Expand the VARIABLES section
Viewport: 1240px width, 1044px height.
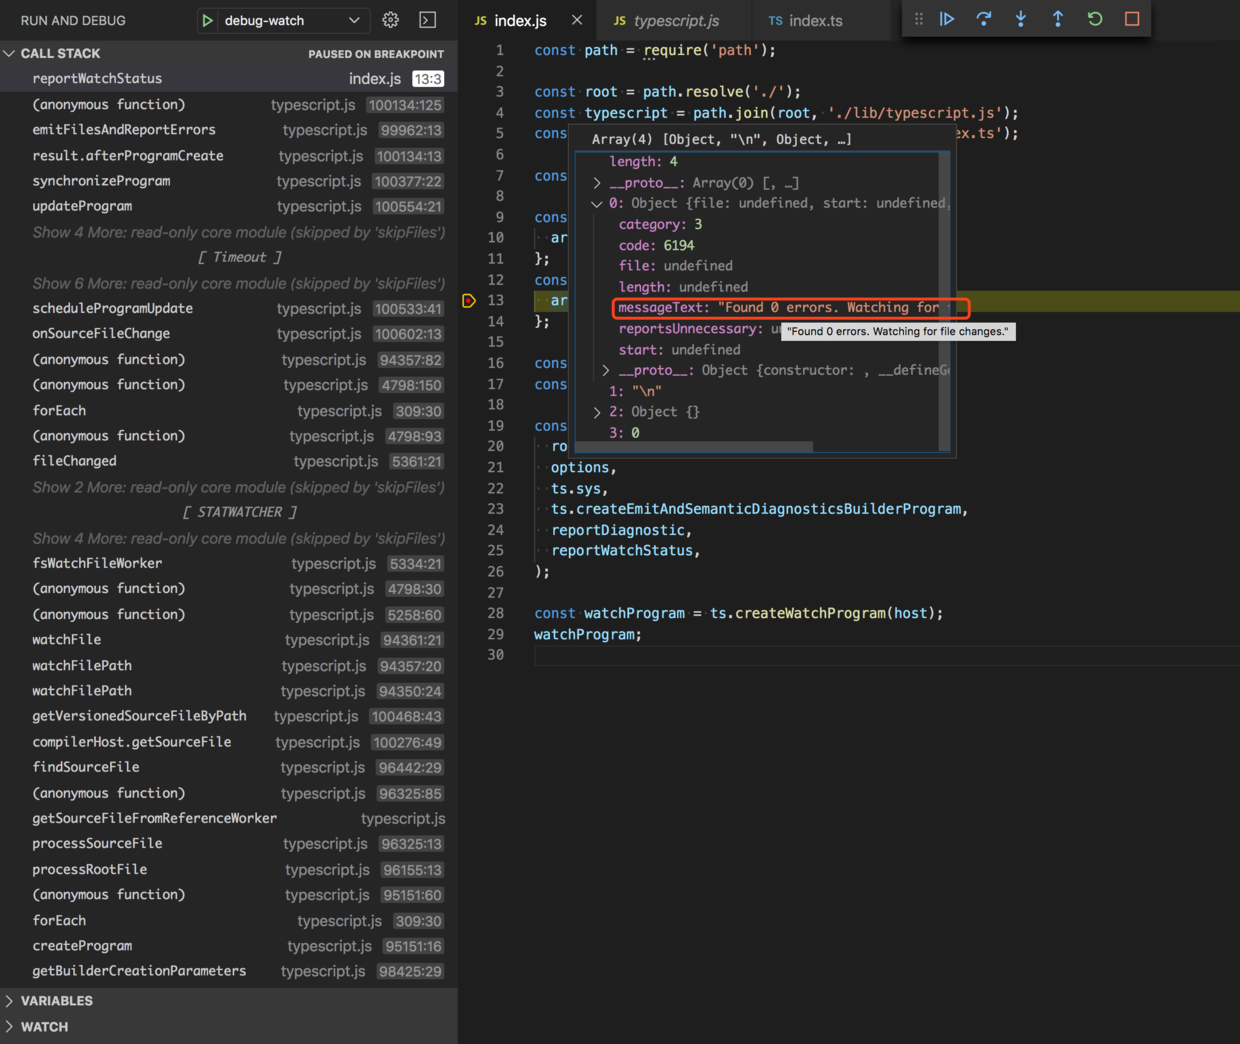(56, 1001)
